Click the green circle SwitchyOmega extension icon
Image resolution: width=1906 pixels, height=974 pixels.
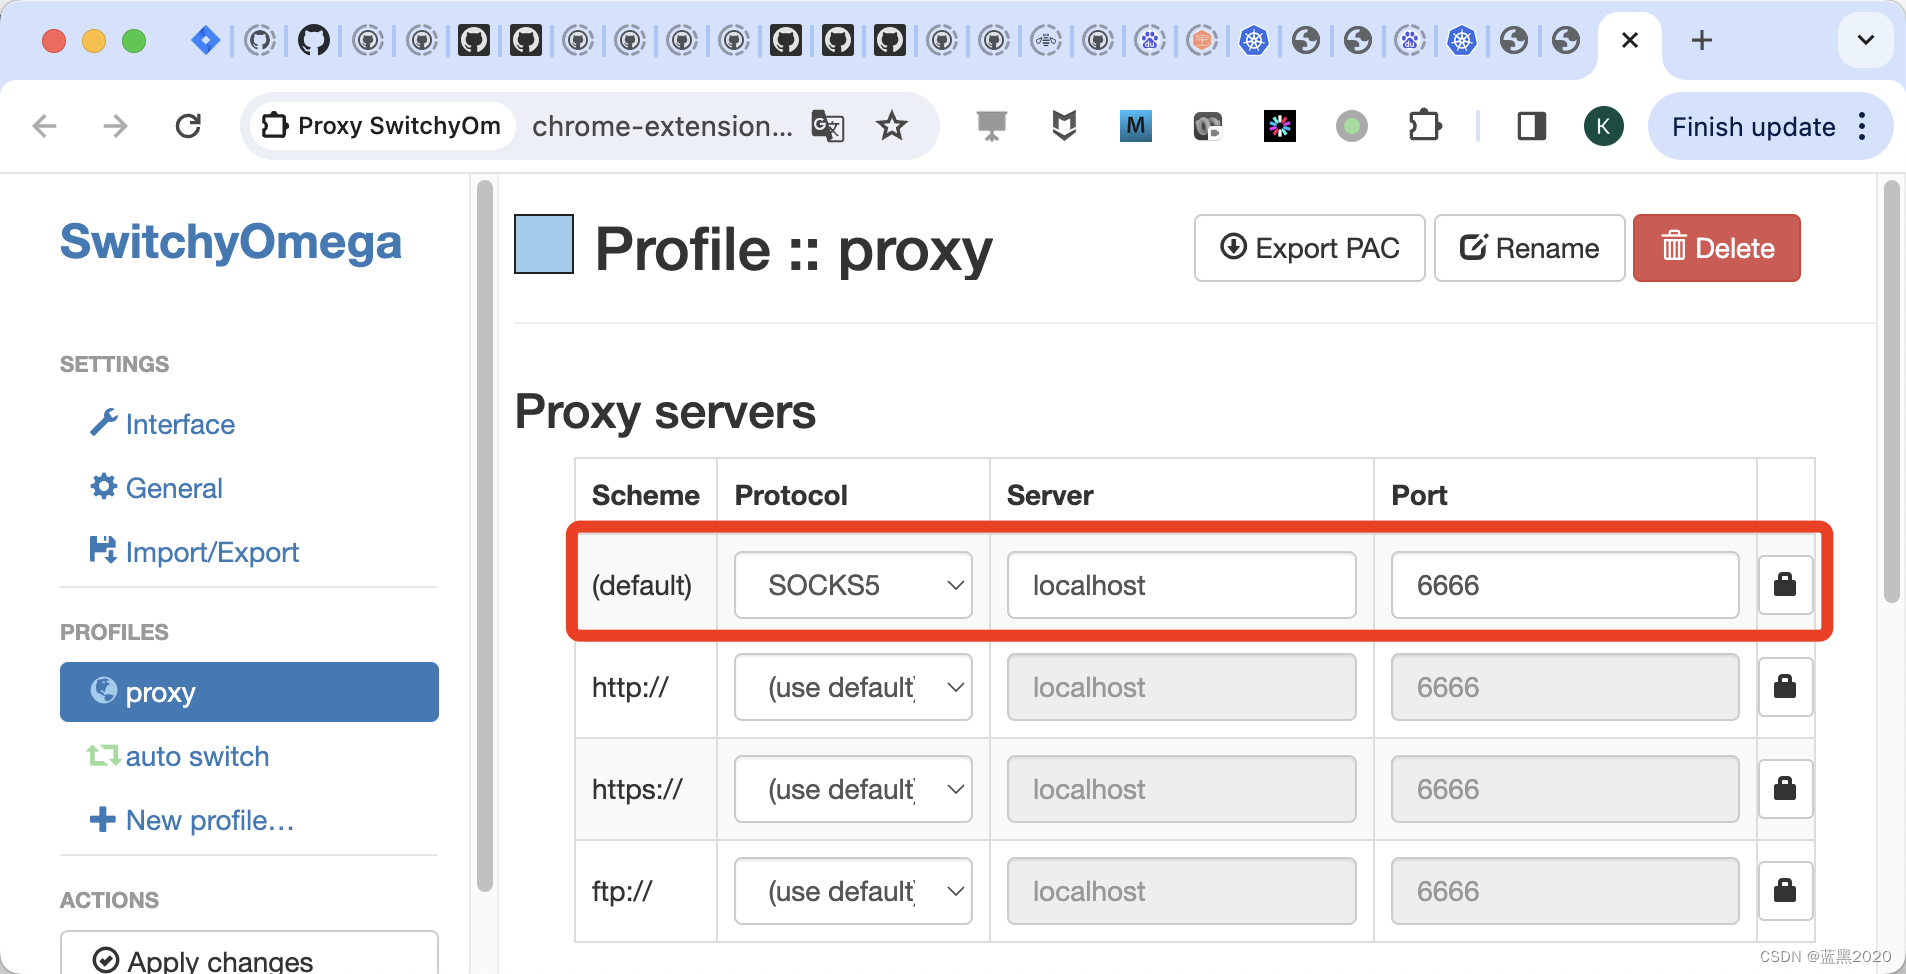[x=1352, y=126]
